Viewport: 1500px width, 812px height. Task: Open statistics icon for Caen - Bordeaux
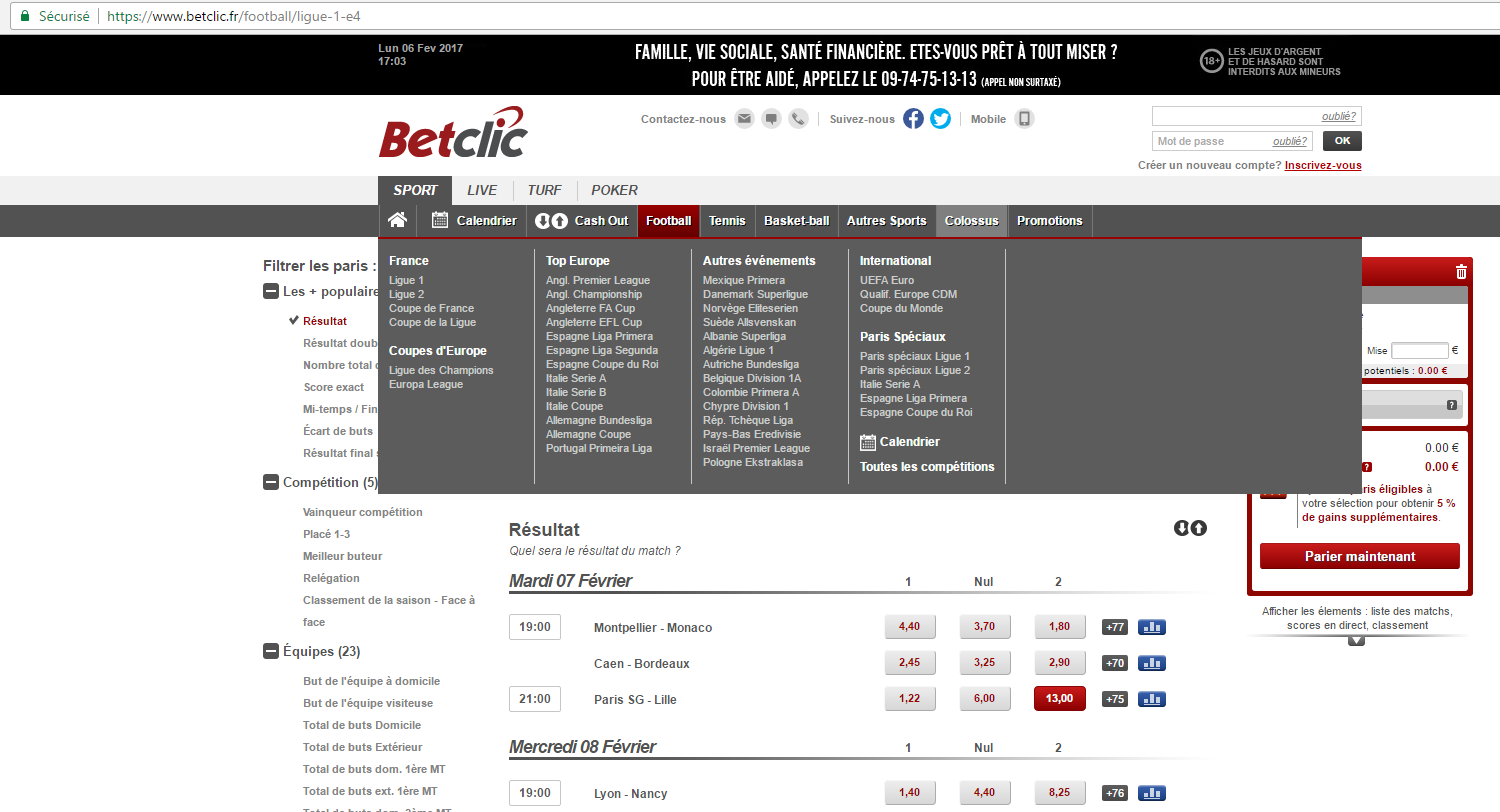coord(1152,663)
